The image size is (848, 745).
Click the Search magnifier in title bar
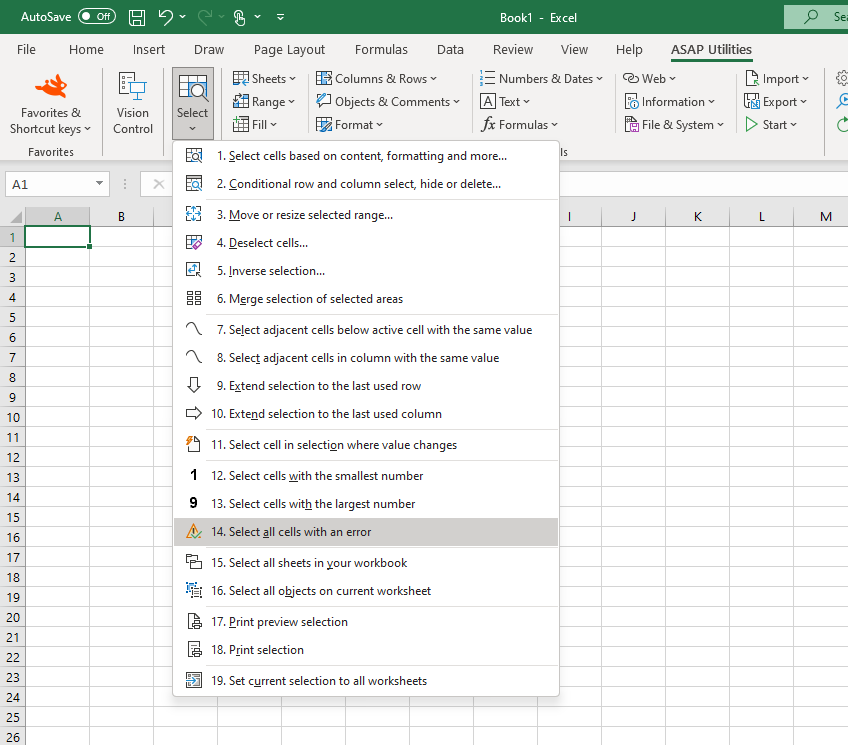point(810,17)
